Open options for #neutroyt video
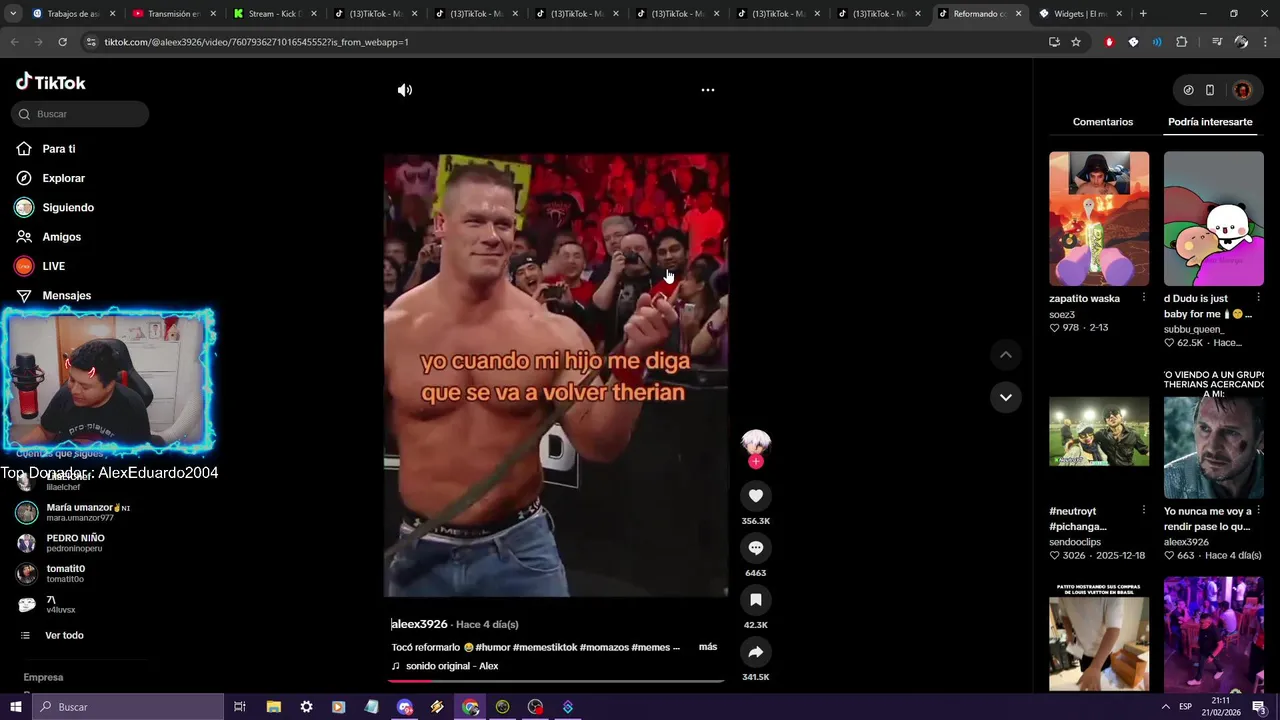The height and width of the screenshot is (720, 1280). [x=1144, y=510]
